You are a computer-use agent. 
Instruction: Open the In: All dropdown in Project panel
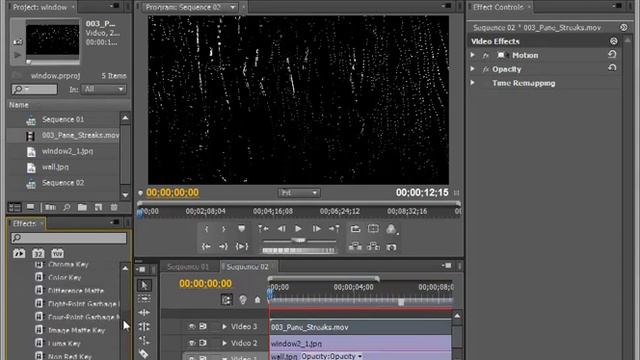(x=103, y=89)
